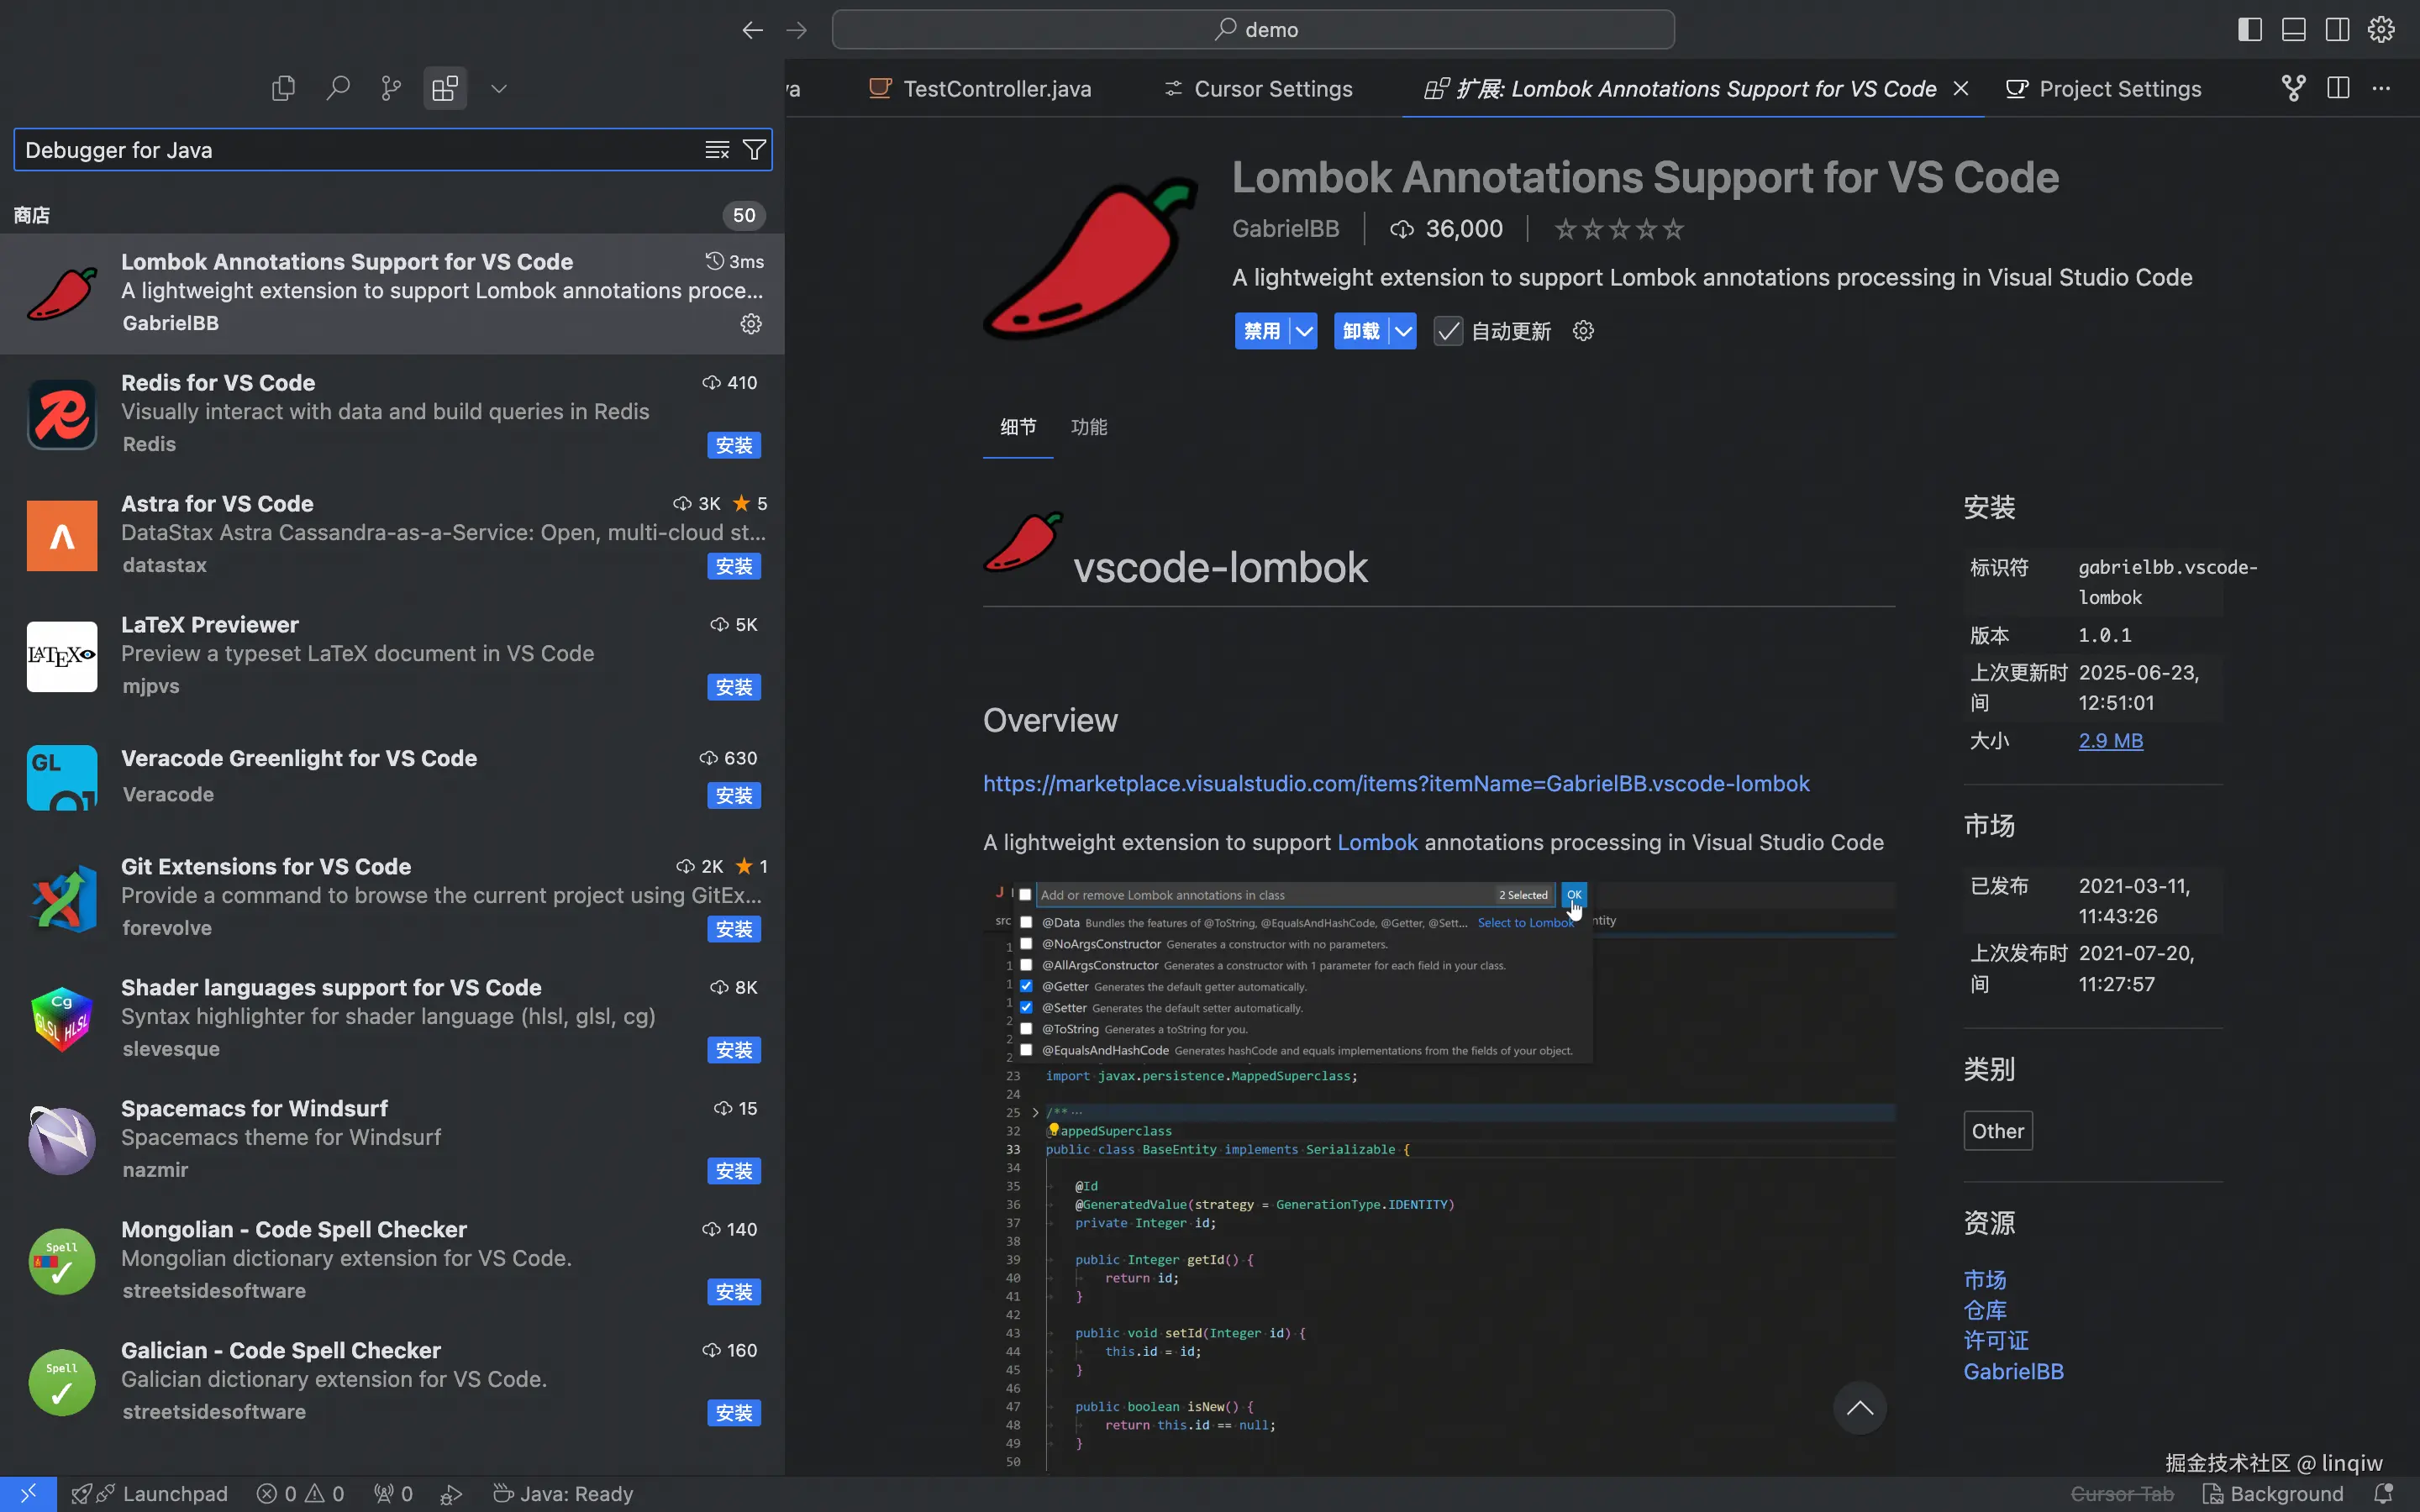Viewport: 2420px width, 1512px height.
Task: Open the Explorer files icon
Action: pyautogui.click(x=283, y=89)
